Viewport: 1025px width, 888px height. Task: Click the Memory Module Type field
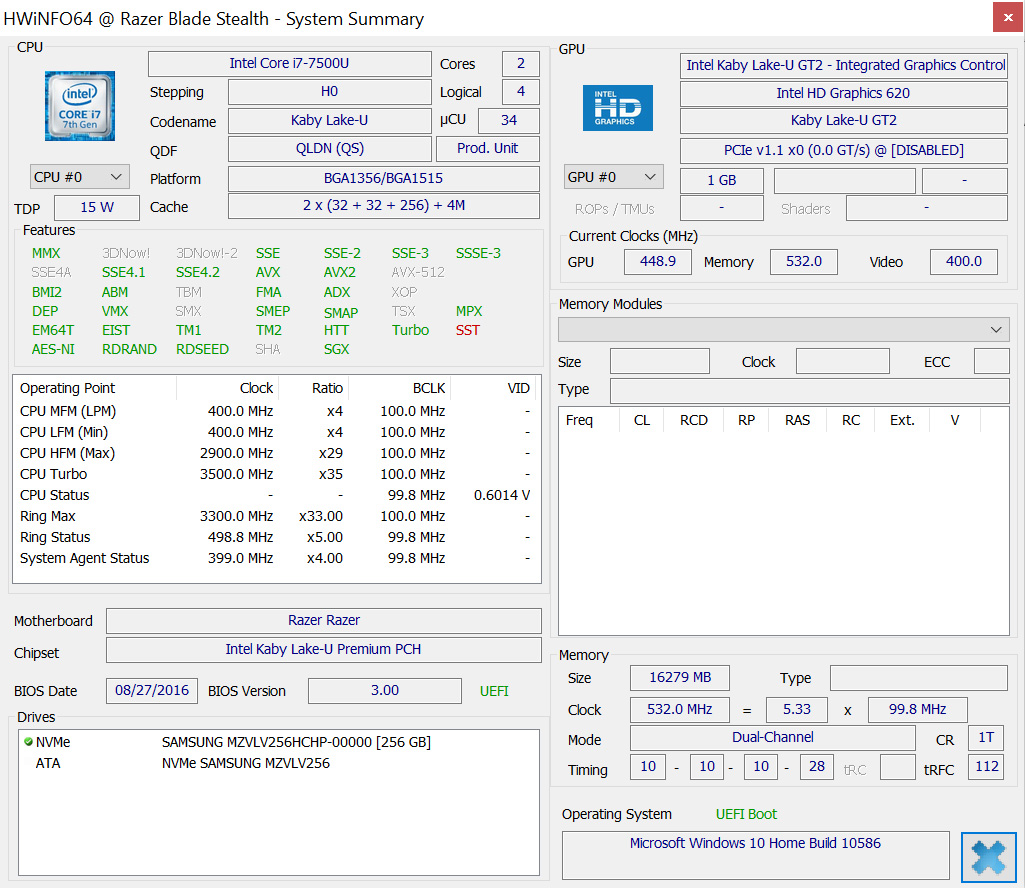(x=809, y=390)
